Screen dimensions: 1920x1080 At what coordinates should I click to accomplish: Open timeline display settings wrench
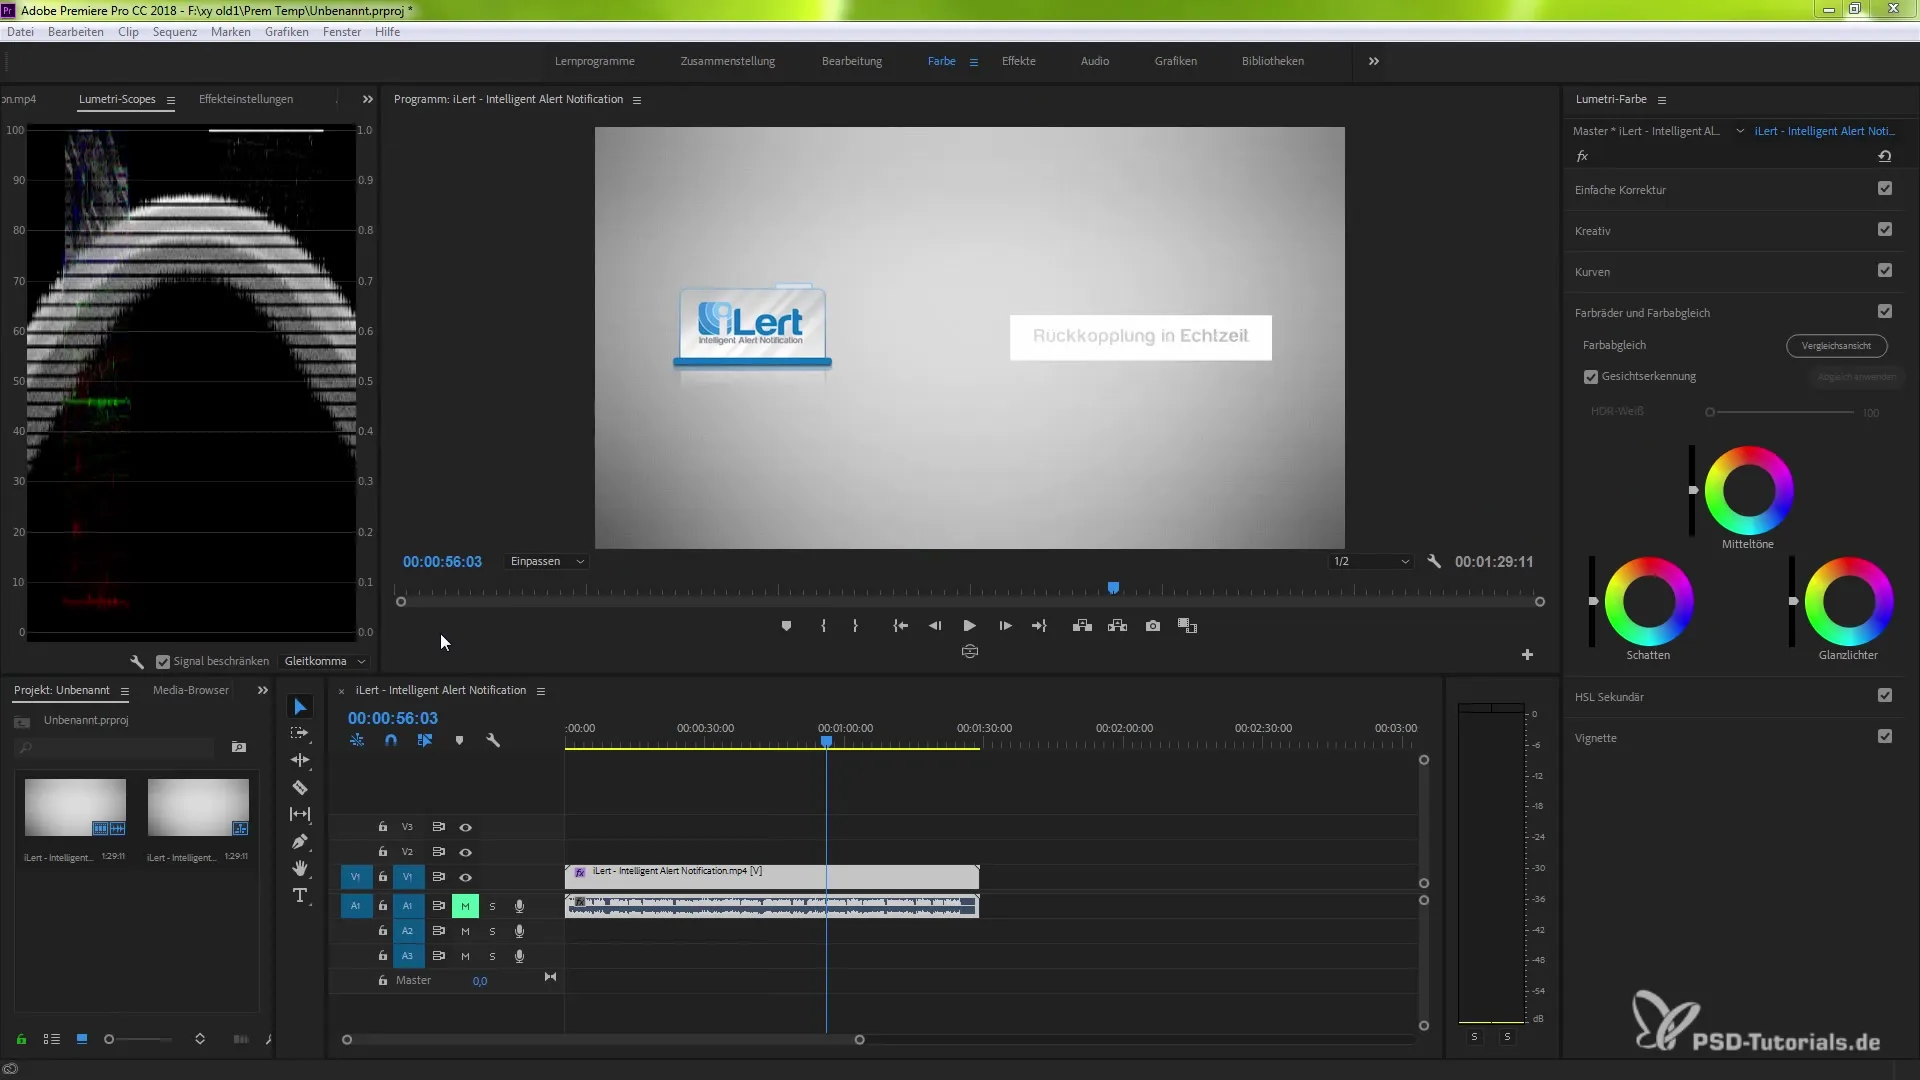tap(493, 741)
